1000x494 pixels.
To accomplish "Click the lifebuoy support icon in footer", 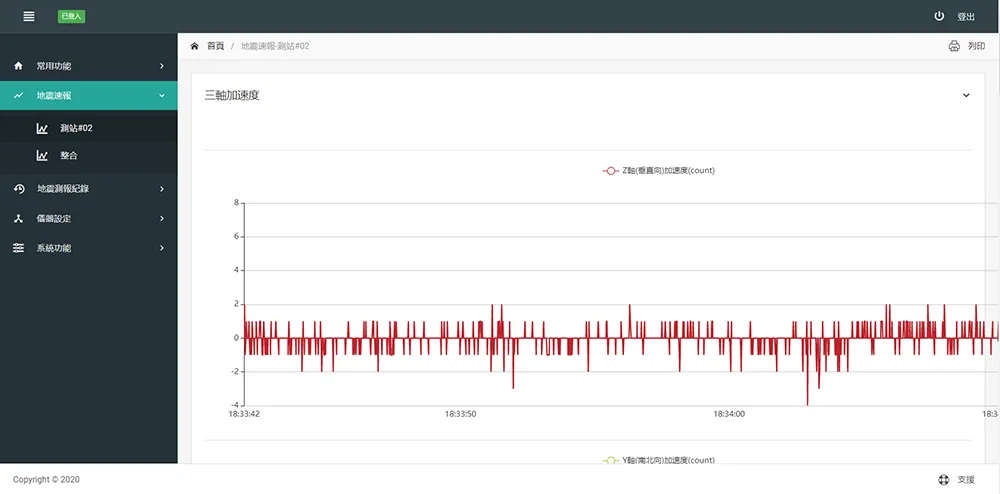I will tap(943, 479).
